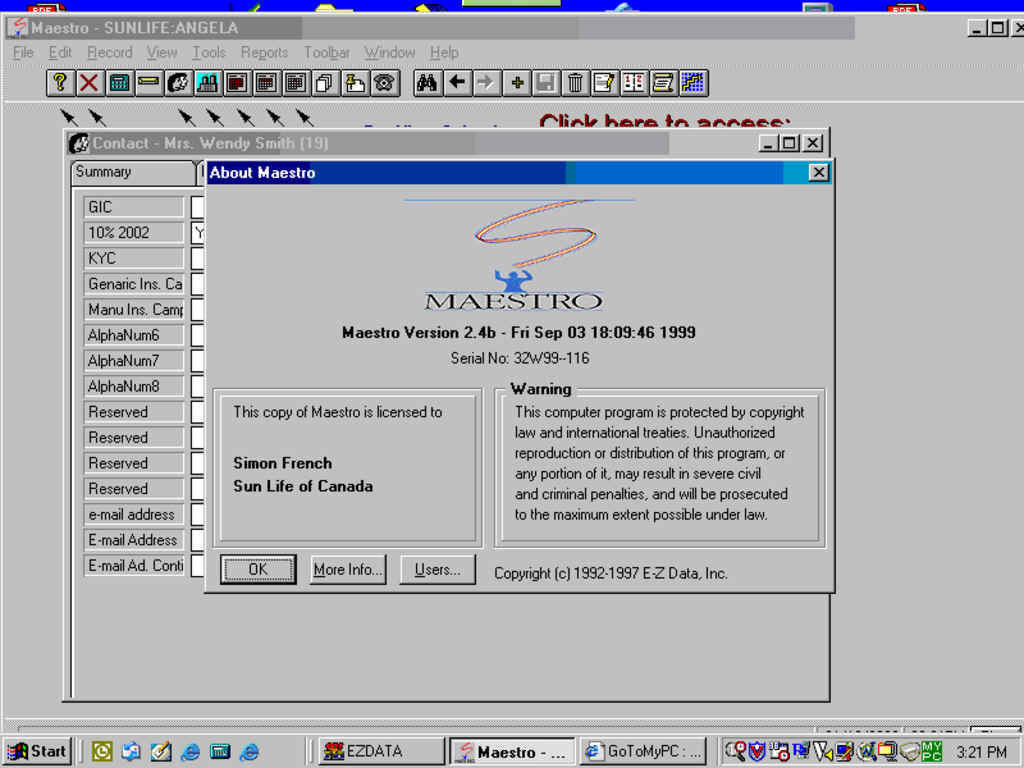1024x768 pixels.
Task: Delete the record with the trash can icon
Action: click(575, 83)
